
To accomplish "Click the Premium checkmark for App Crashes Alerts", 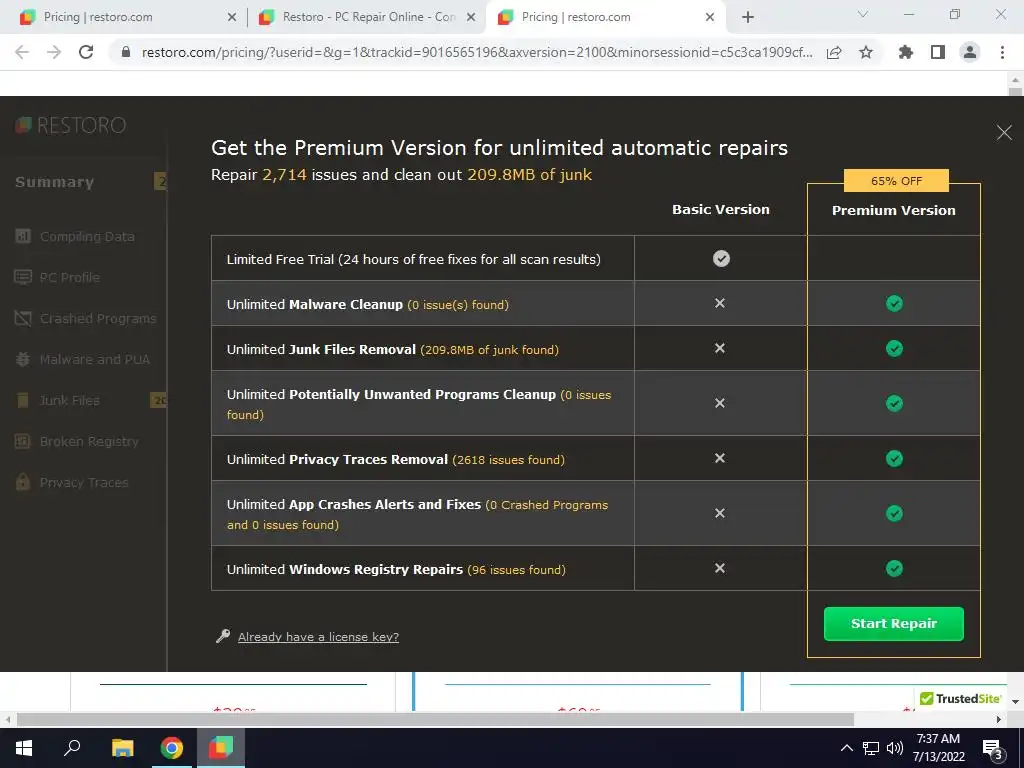I will pyautogui.click(x=894, y=513).
